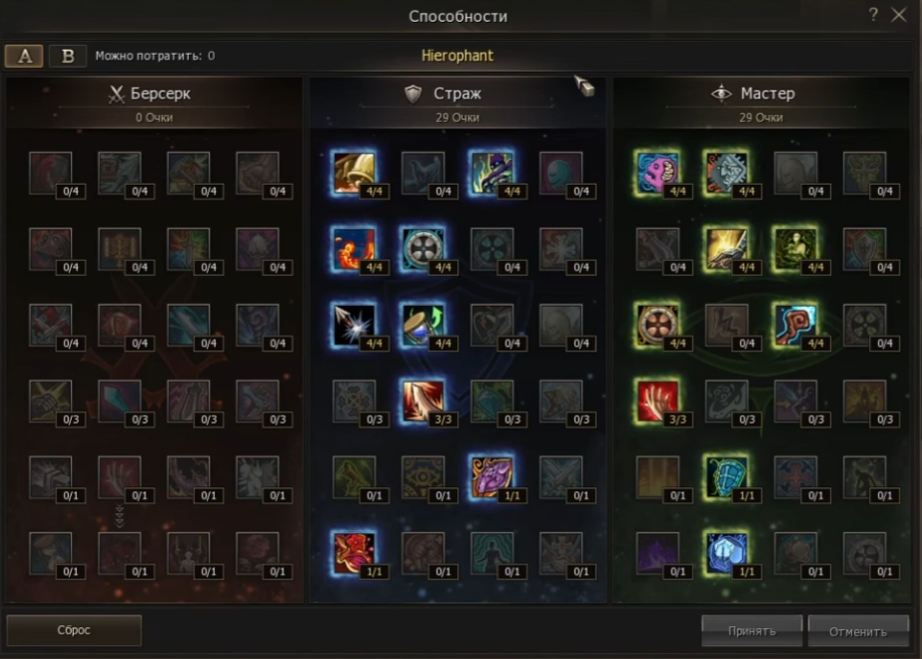The image size is (922, 659).
Task: Click the red hand skill with 3/3
Action: click(x=657, y=401)
